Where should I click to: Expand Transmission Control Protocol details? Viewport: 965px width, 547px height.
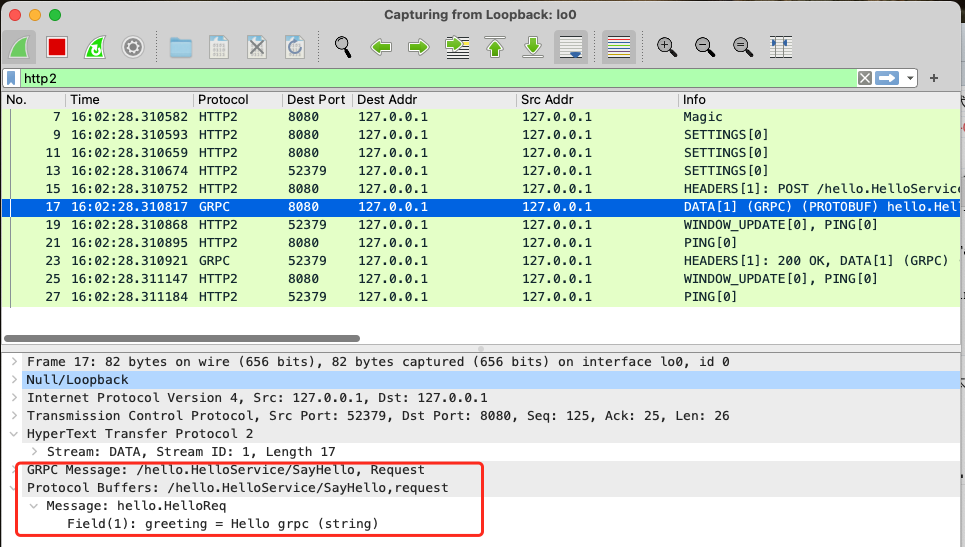14,415
